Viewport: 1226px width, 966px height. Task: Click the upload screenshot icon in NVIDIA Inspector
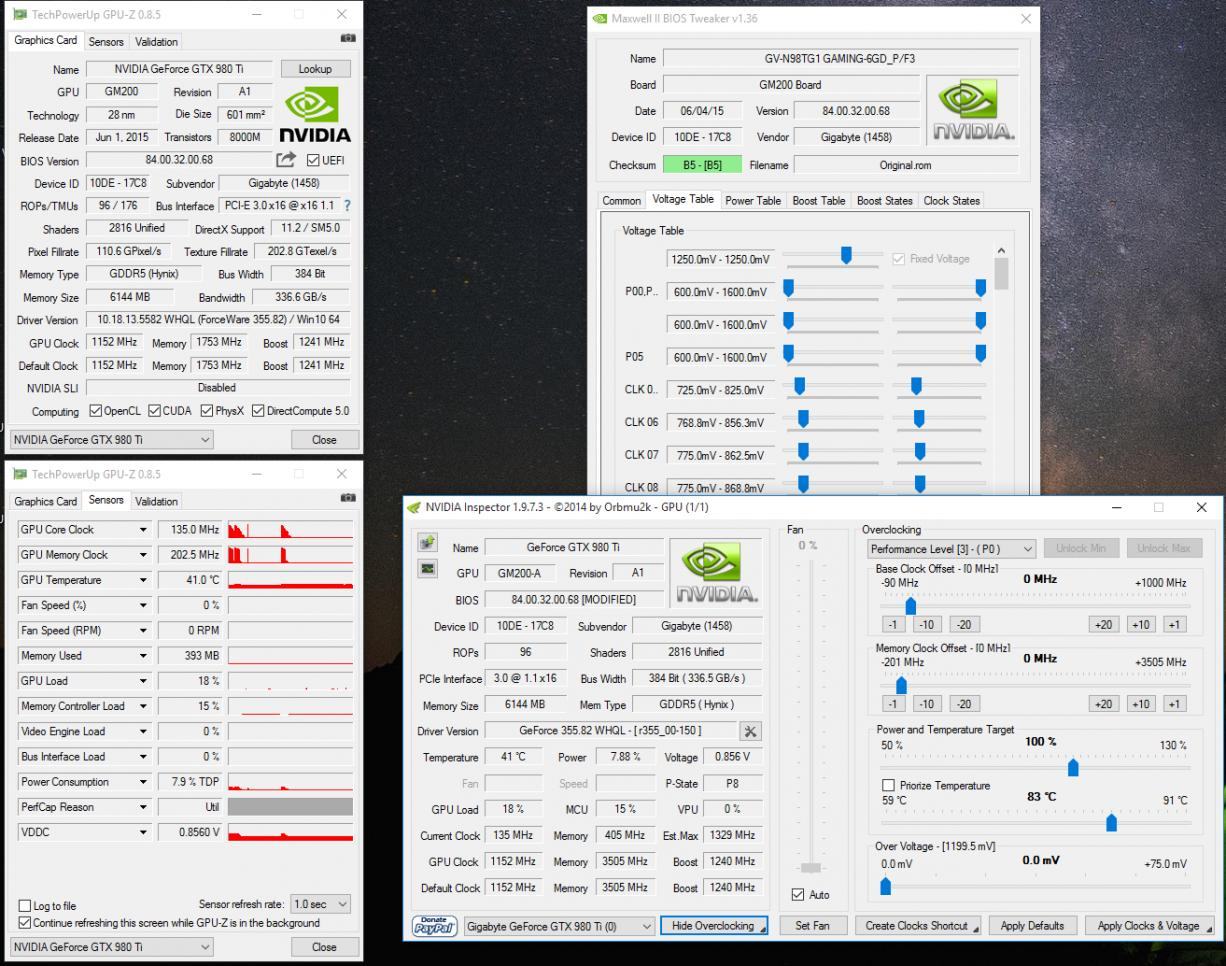point(428,543)
